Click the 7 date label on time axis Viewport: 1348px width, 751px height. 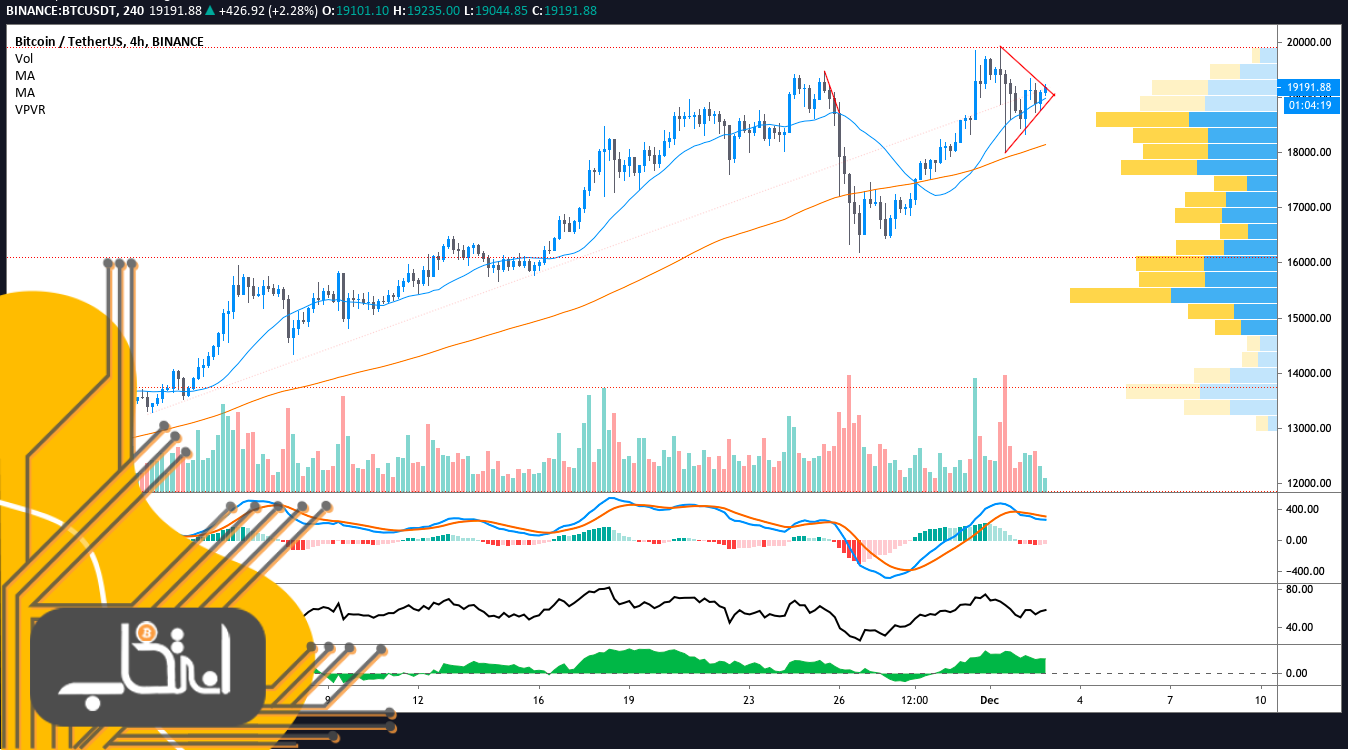tap(1170, 700)
